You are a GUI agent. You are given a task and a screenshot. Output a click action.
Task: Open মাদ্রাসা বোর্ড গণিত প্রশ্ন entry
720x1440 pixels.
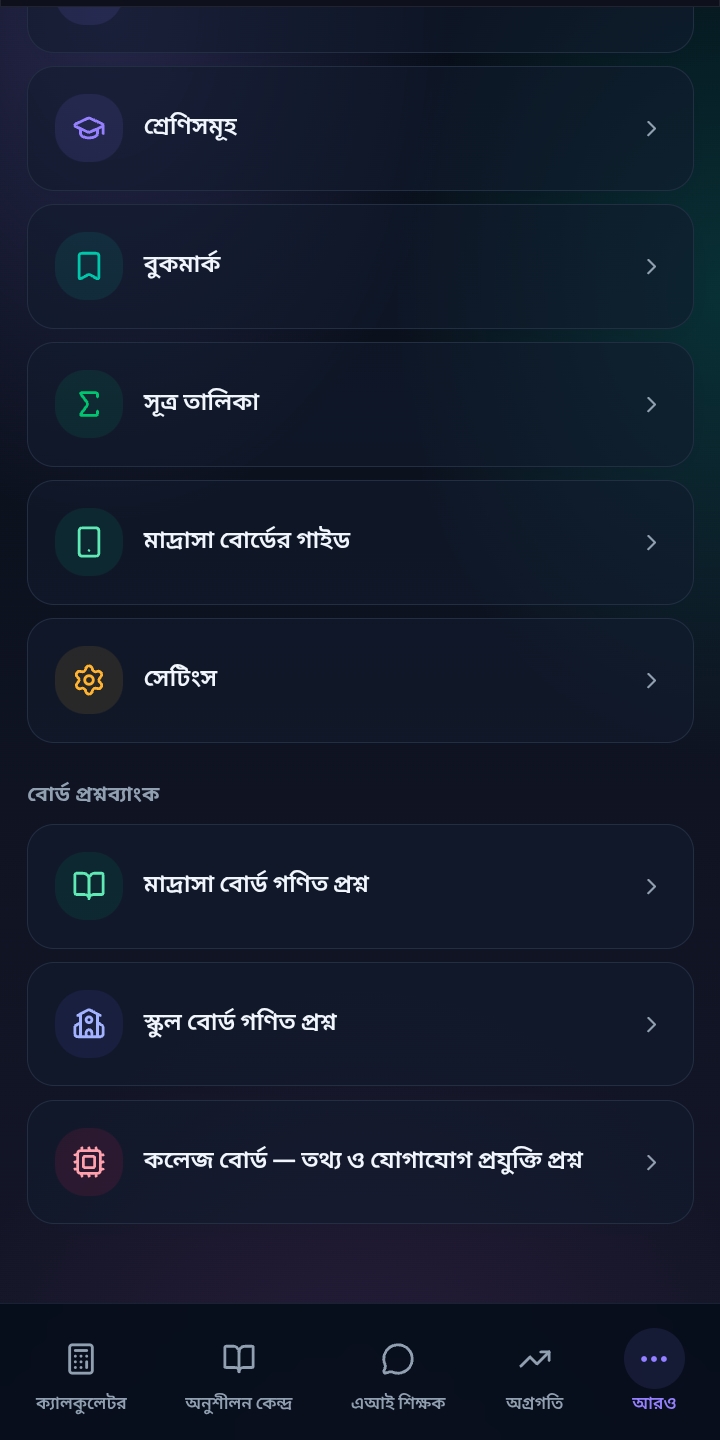click(x=360, y=886)
